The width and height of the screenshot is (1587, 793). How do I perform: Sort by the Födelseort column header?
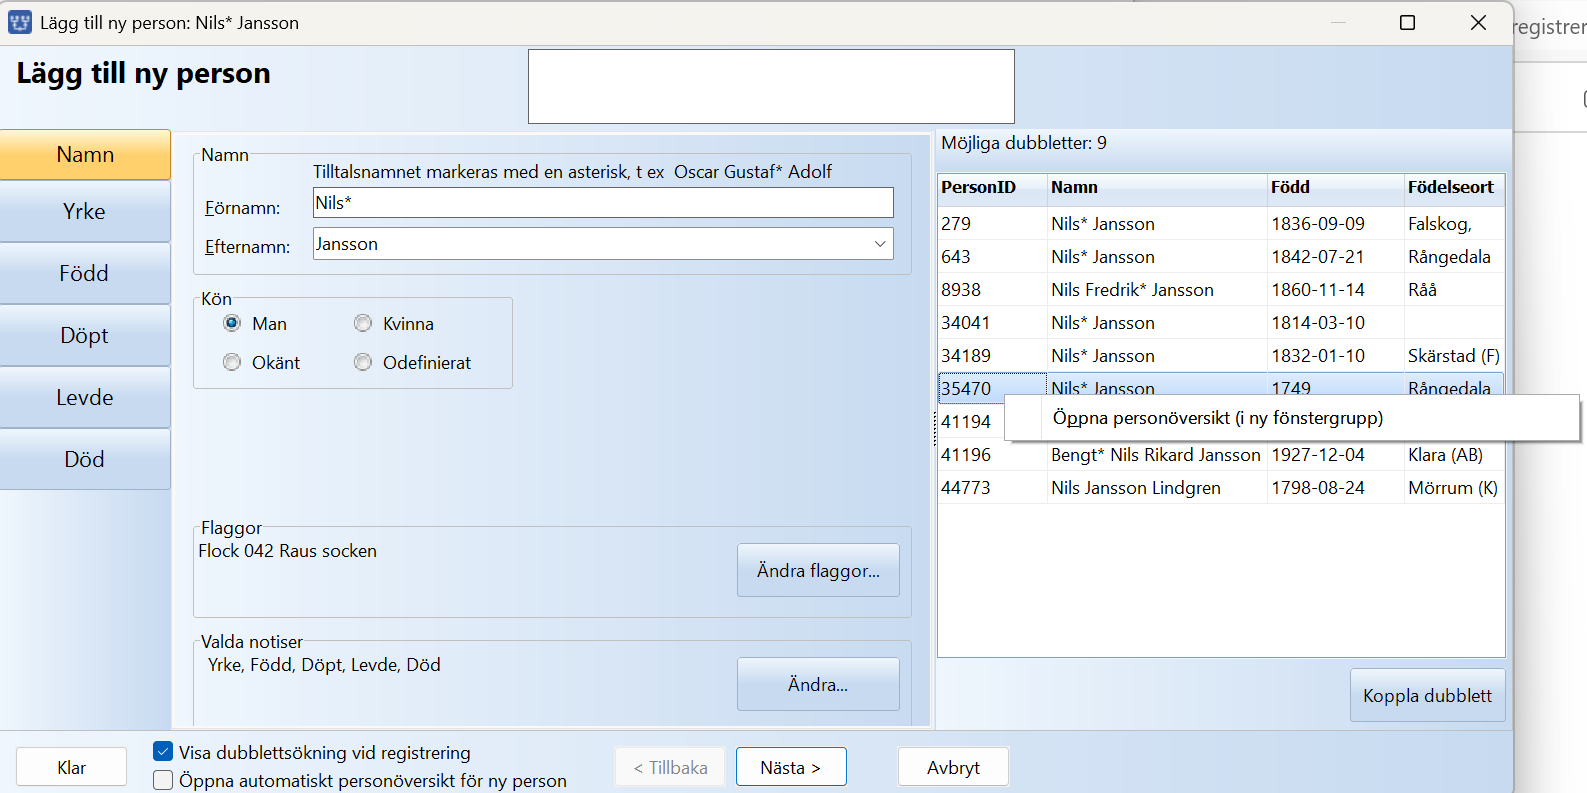[x=1454, y=188]
